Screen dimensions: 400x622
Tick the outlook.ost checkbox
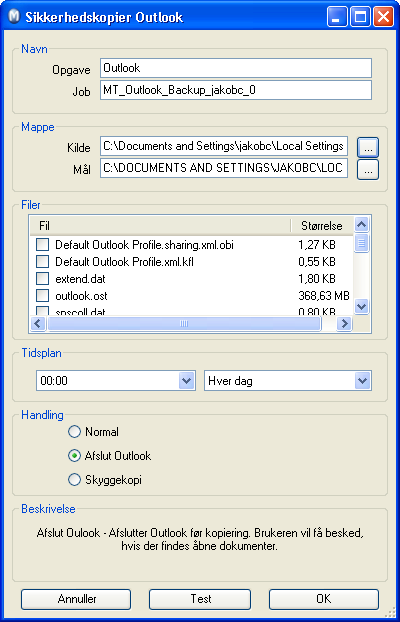[x=42, y=296]
